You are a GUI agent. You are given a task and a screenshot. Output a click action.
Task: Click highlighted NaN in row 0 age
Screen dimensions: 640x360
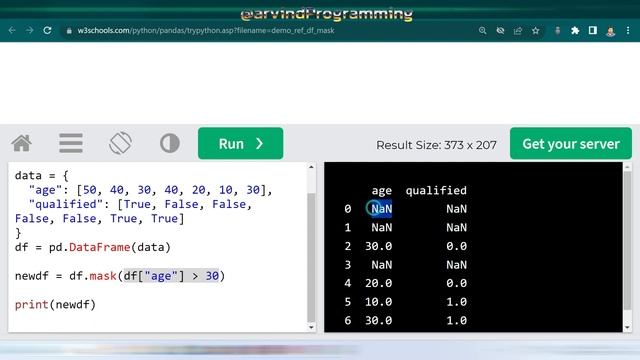coord(381,209)
